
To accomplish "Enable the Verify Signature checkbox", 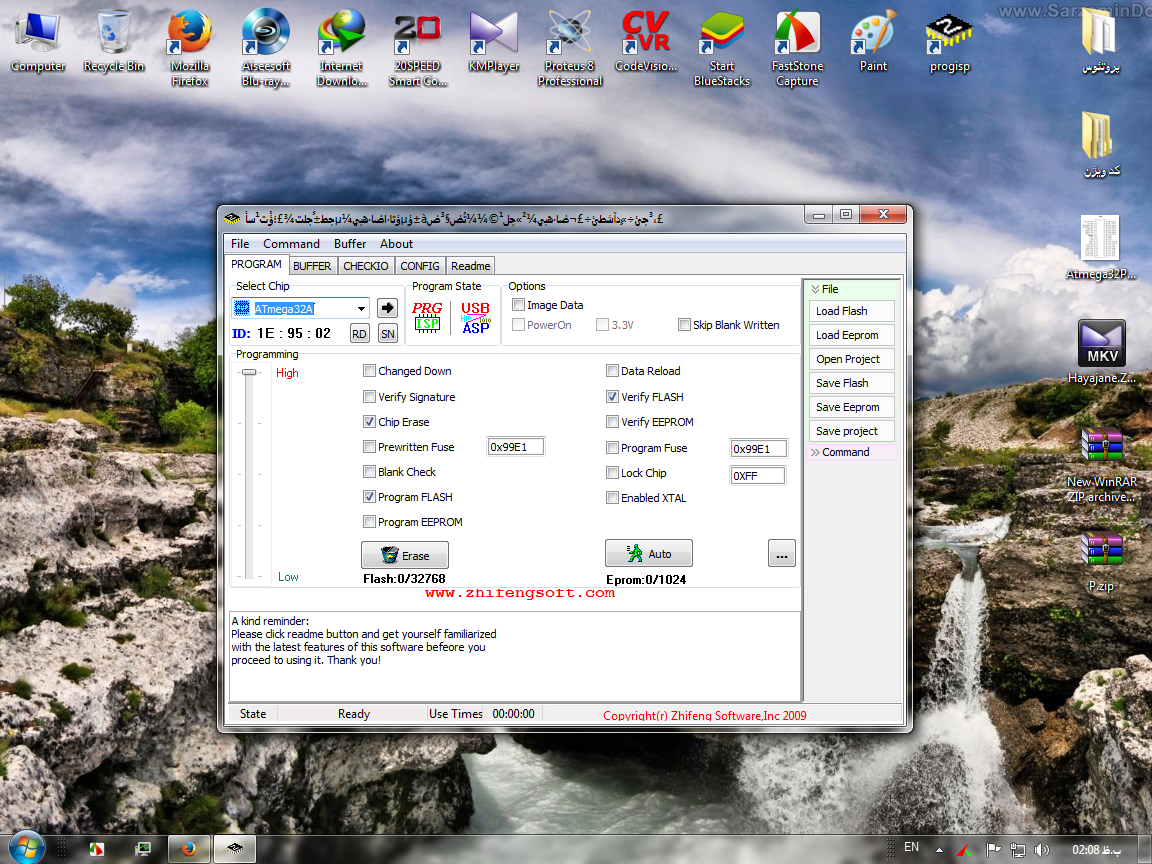I will tap(370, 397).
